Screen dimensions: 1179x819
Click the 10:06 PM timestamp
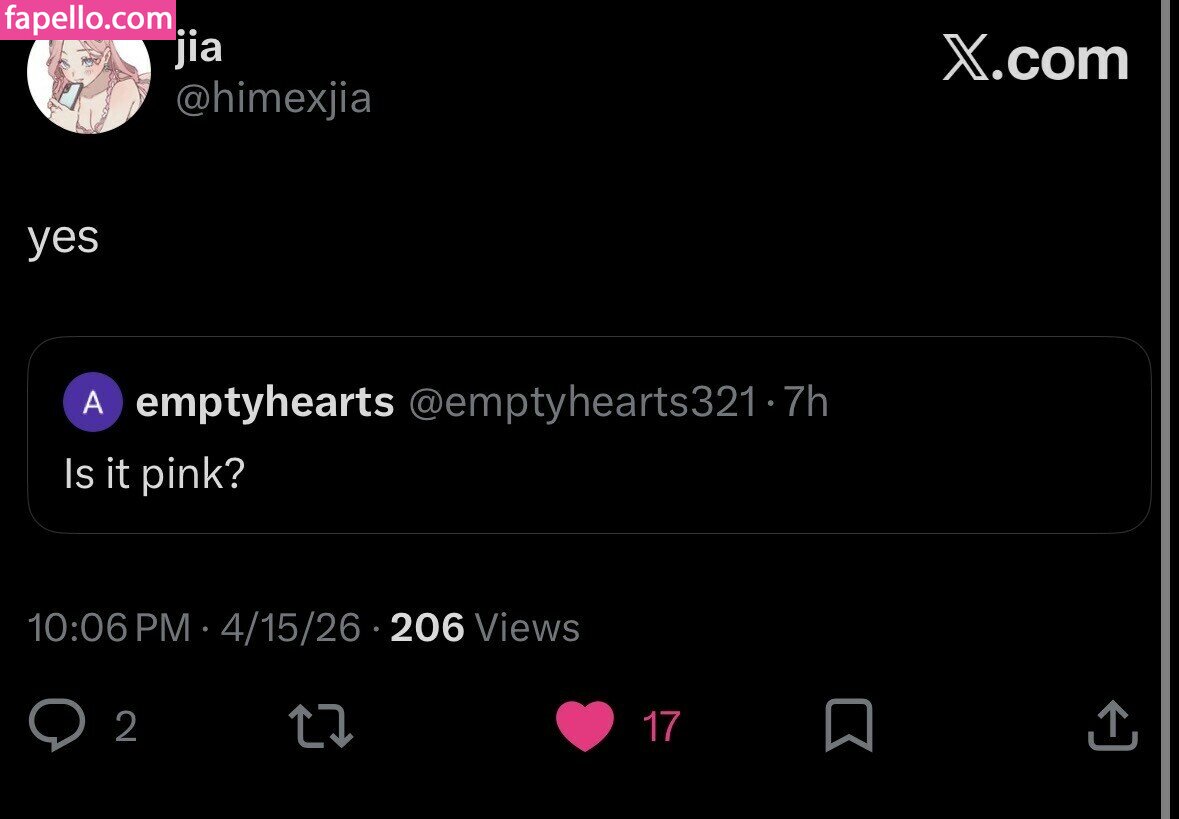pos(109,628)
